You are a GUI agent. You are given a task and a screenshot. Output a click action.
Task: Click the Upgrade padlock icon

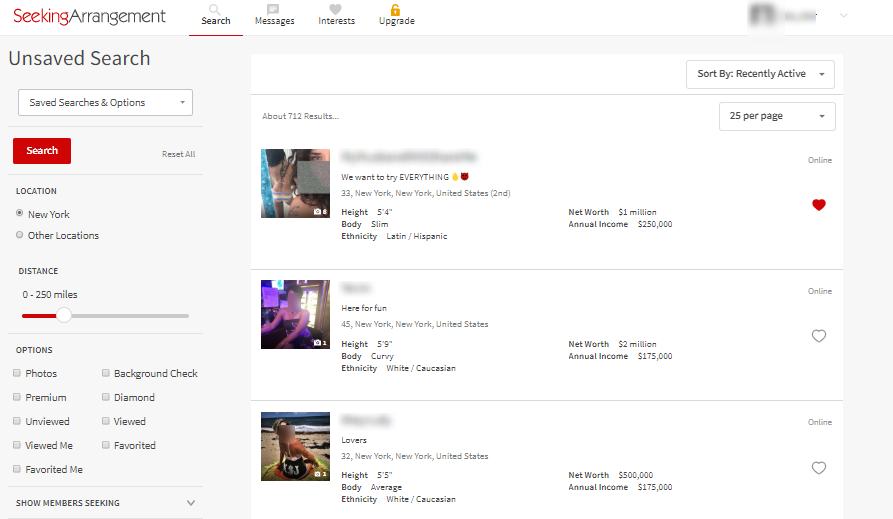click(x=396, y=9)
